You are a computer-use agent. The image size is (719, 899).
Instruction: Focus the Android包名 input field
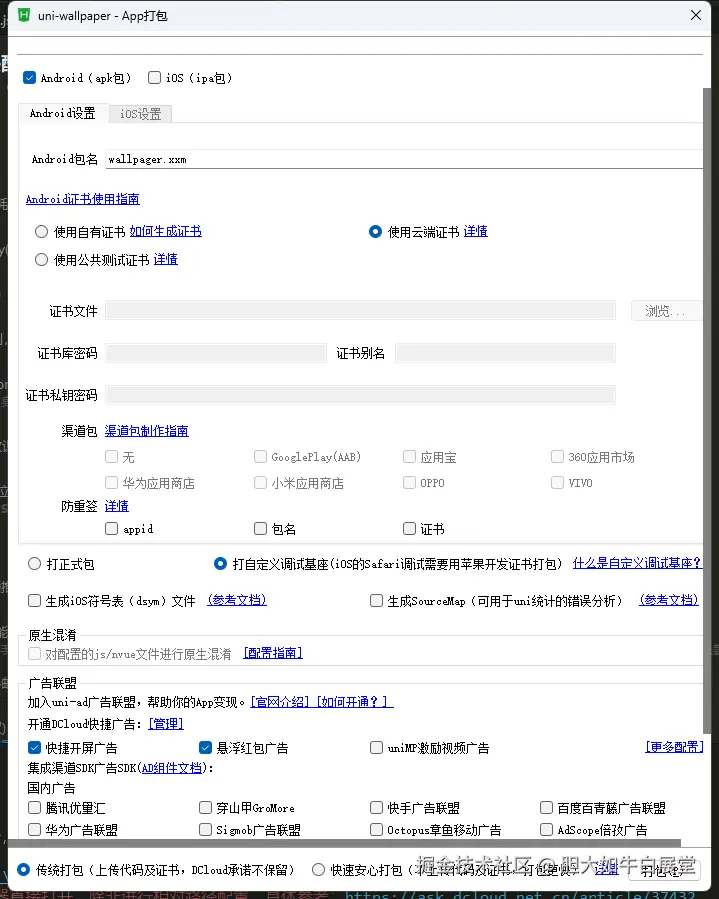click(x=404, y=159)
